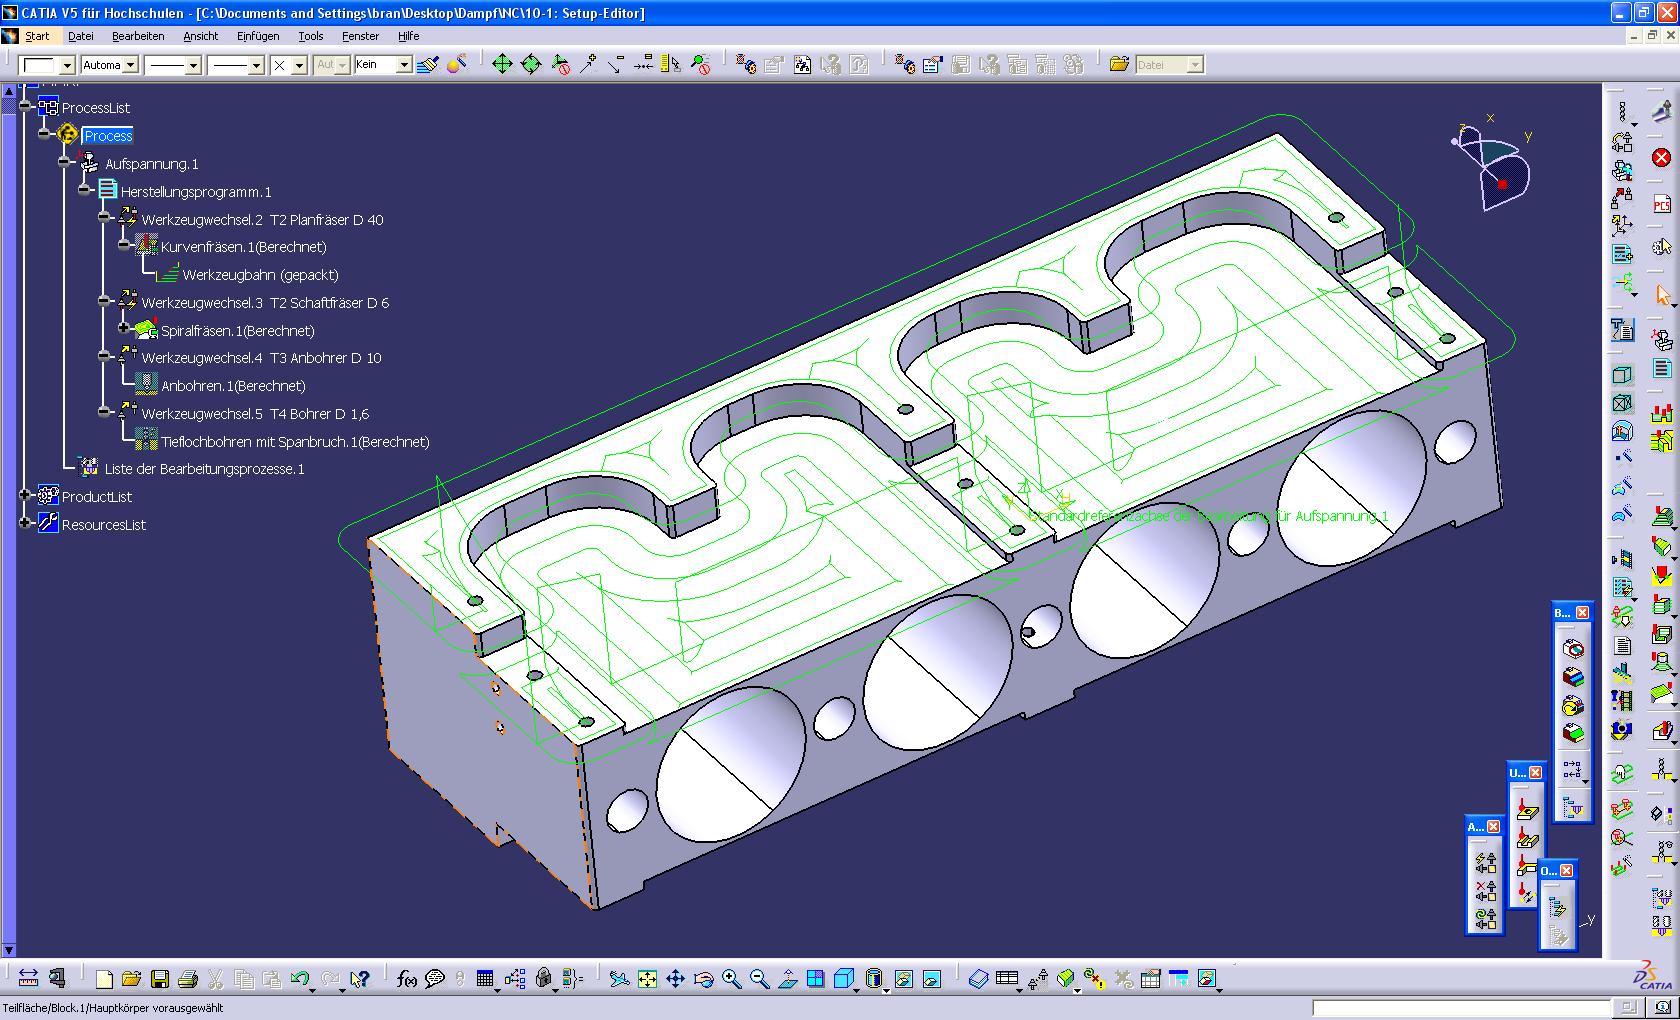Click the PCS icon in right toolbar
This screenshot has height=1020, width=1680.
pos(1661,204)
